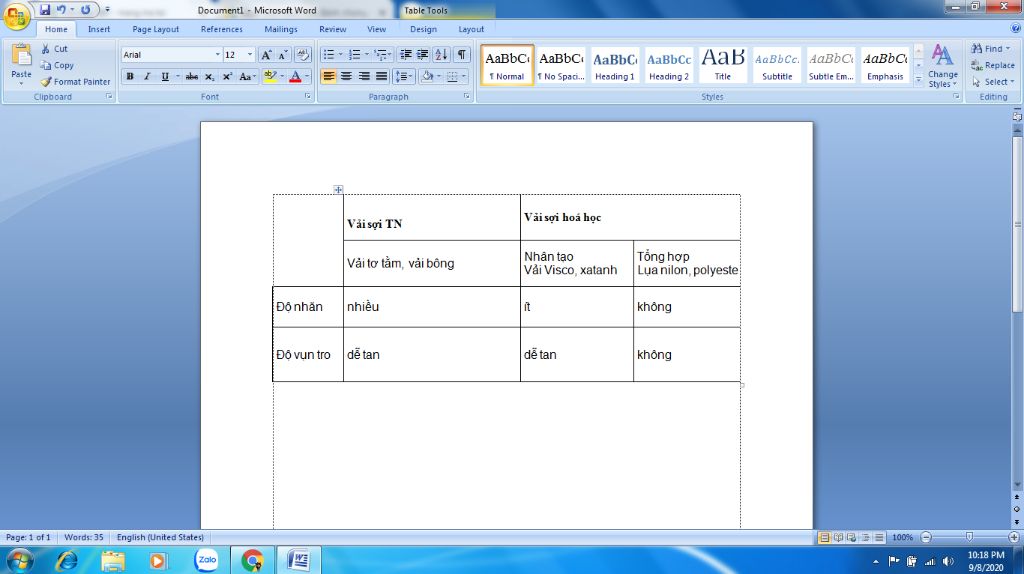This screenshot has height=574, width=1024.
Task: Toggle superscript formatting
Action: pos(227,76)
